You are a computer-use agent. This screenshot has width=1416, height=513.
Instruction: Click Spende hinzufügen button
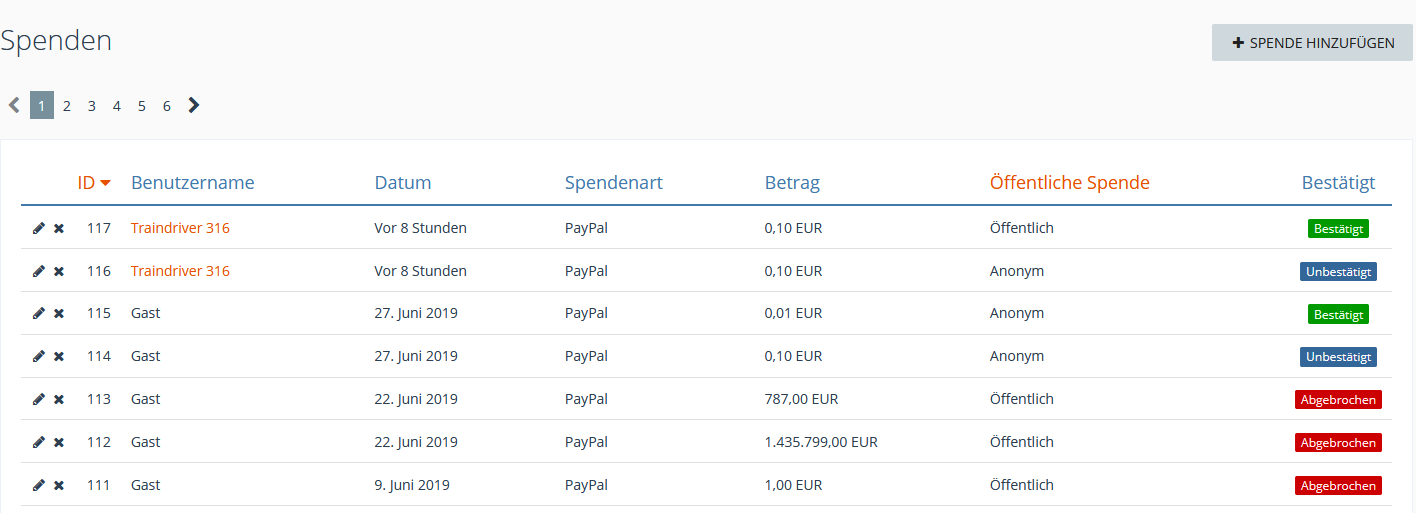point(1312,43)
